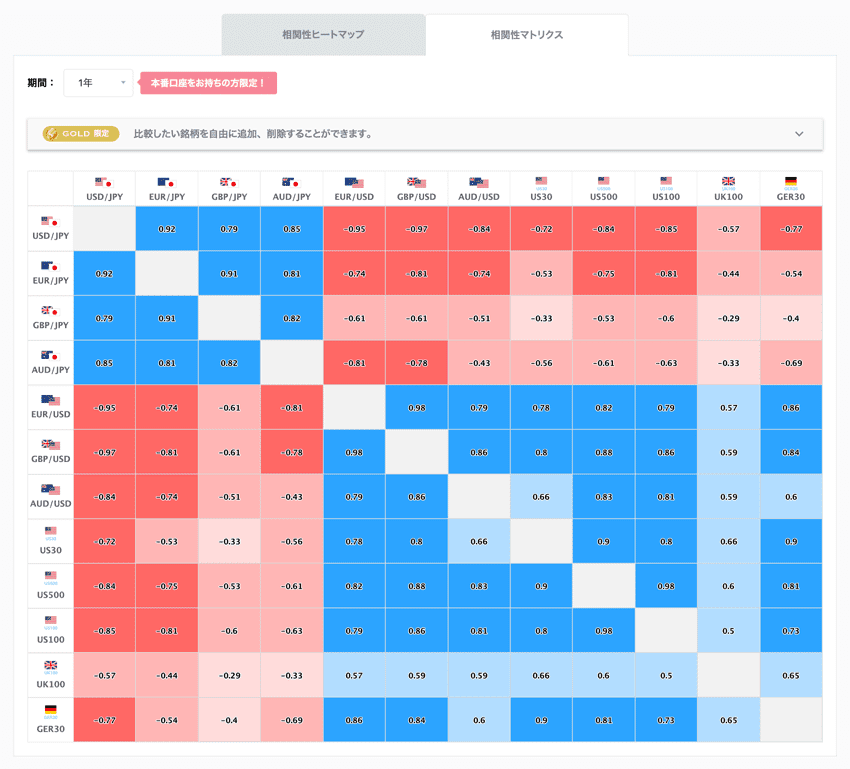Click the GER30 flag icon in column header
The width and height of the screenshot is (850, 769).
pos(791,181)
